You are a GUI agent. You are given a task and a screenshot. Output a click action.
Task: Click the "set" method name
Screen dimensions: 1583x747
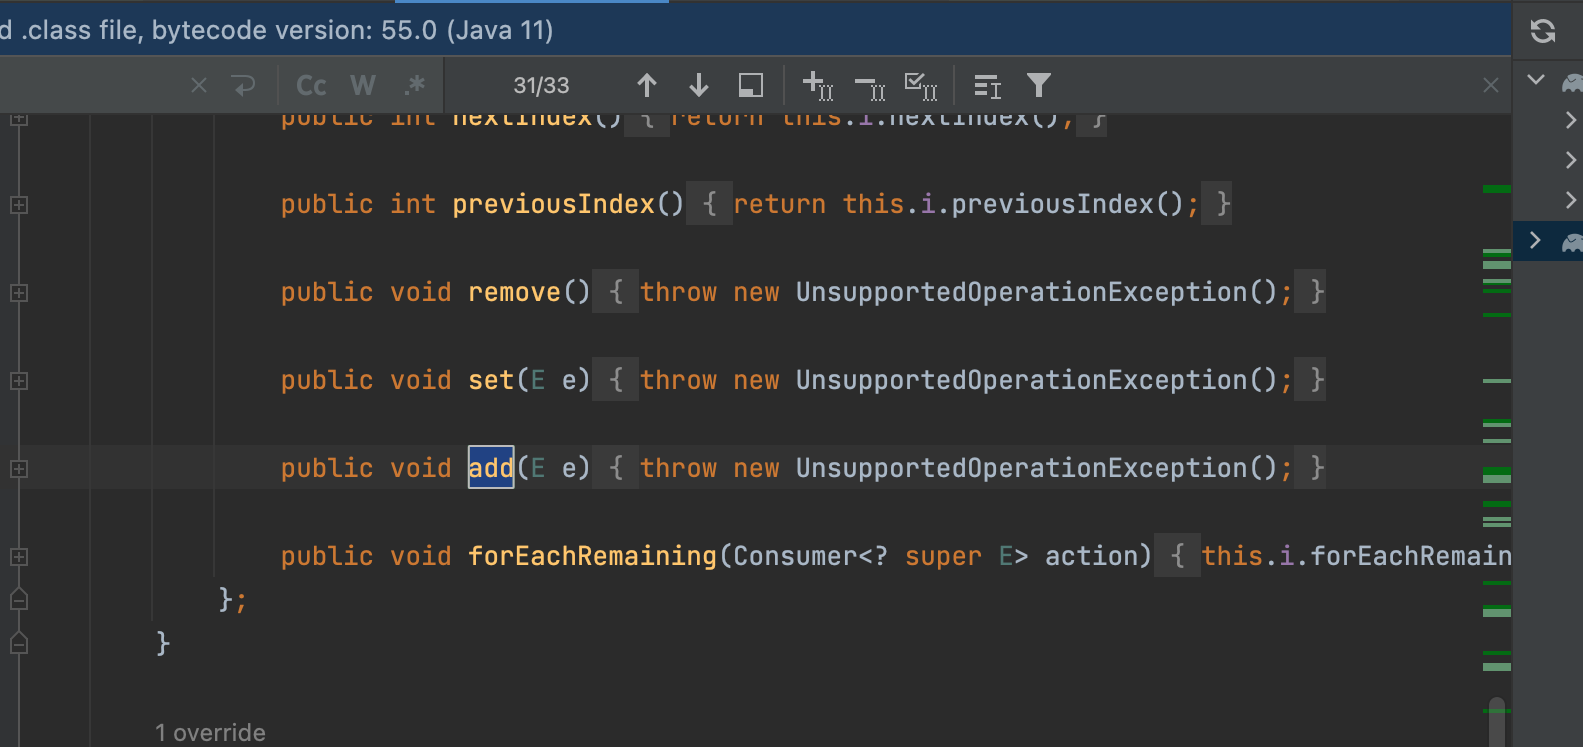pos(491,381)
